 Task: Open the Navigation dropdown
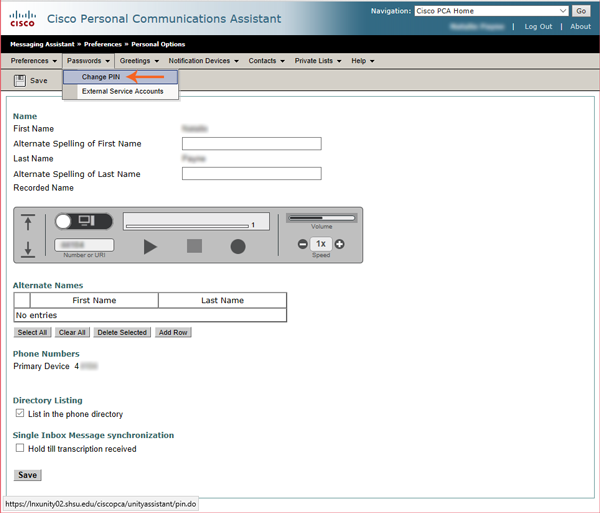(490, 10)
